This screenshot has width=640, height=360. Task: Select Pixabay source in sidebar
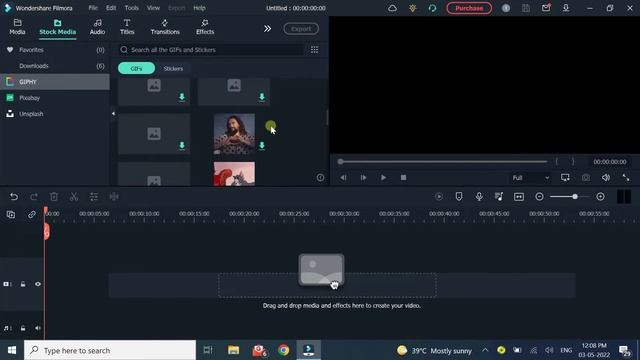[x=55, y=98]
